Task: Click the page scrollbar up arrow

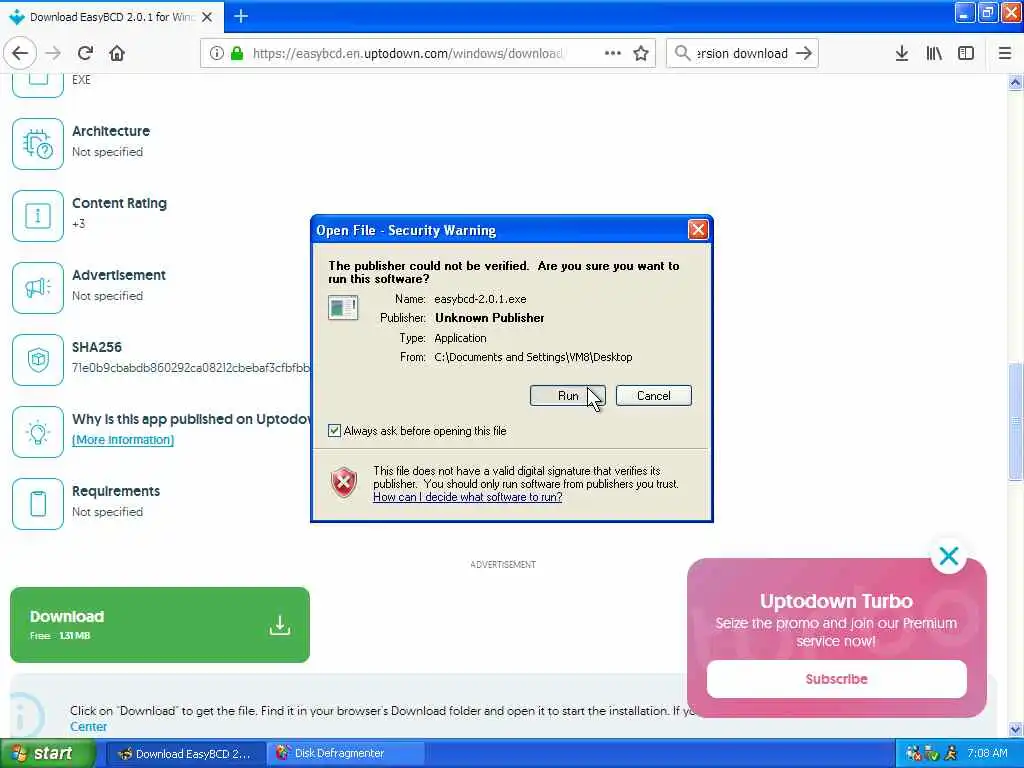Action: 1015,82
